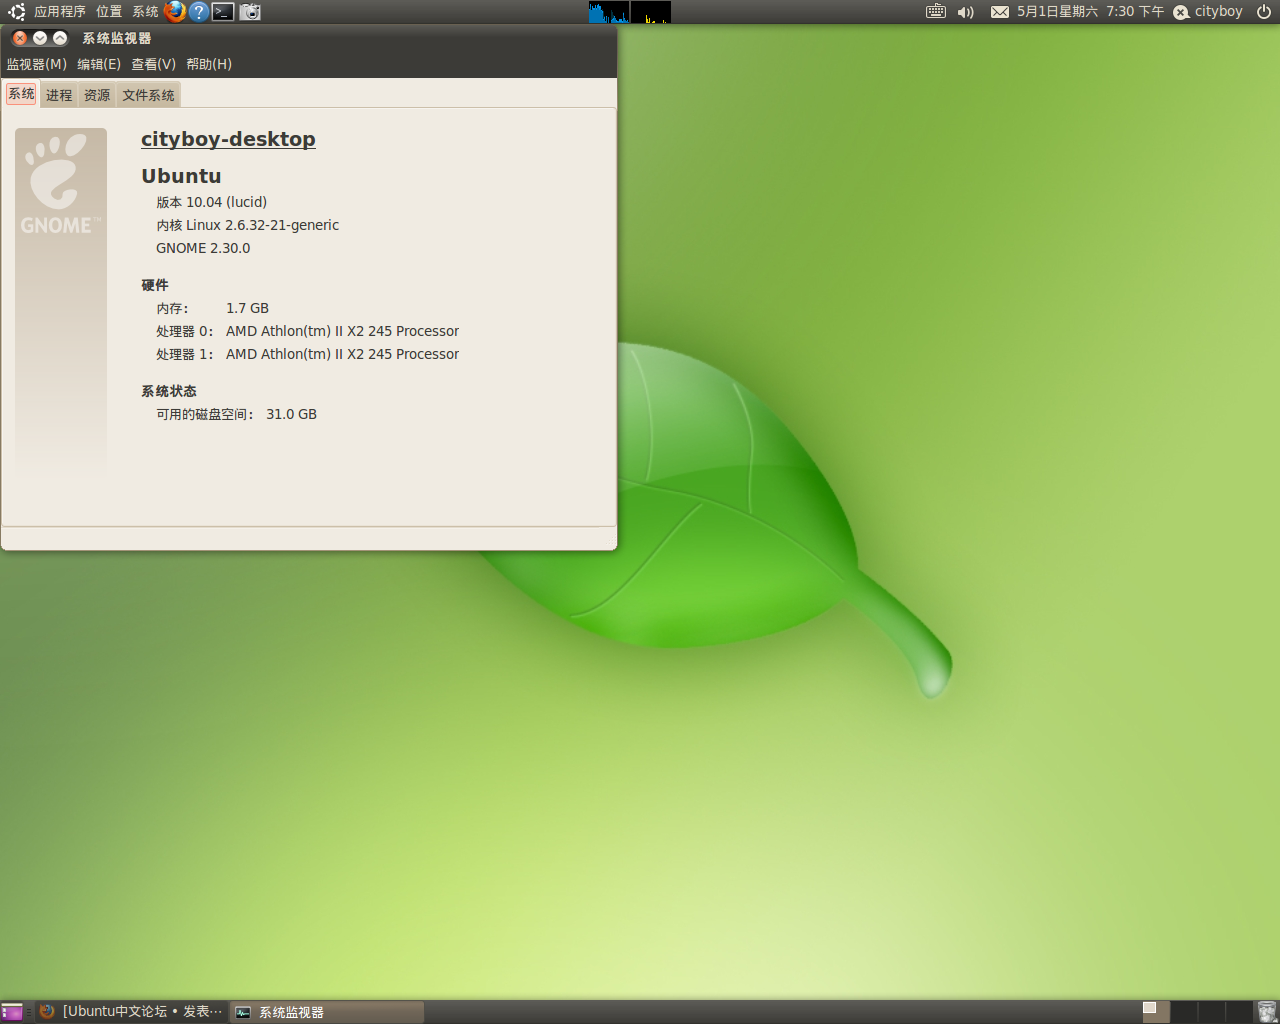Open the 位置 places menu
Screen dimensions: 1280x1024
pyautogui.click(x=109, y=12)
